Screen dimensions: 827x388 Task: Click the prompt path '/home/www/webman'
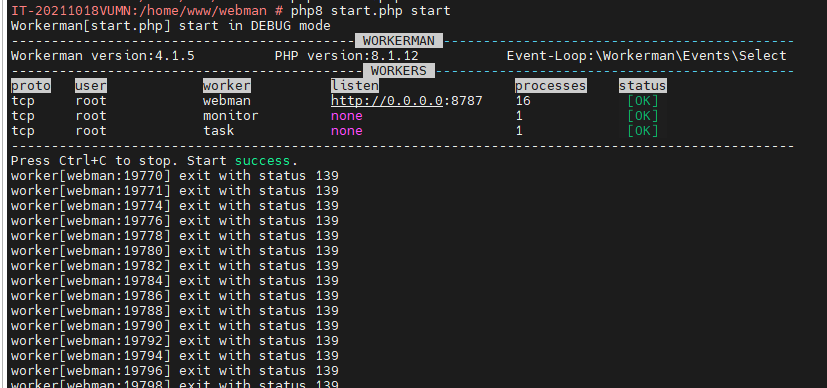203,11
